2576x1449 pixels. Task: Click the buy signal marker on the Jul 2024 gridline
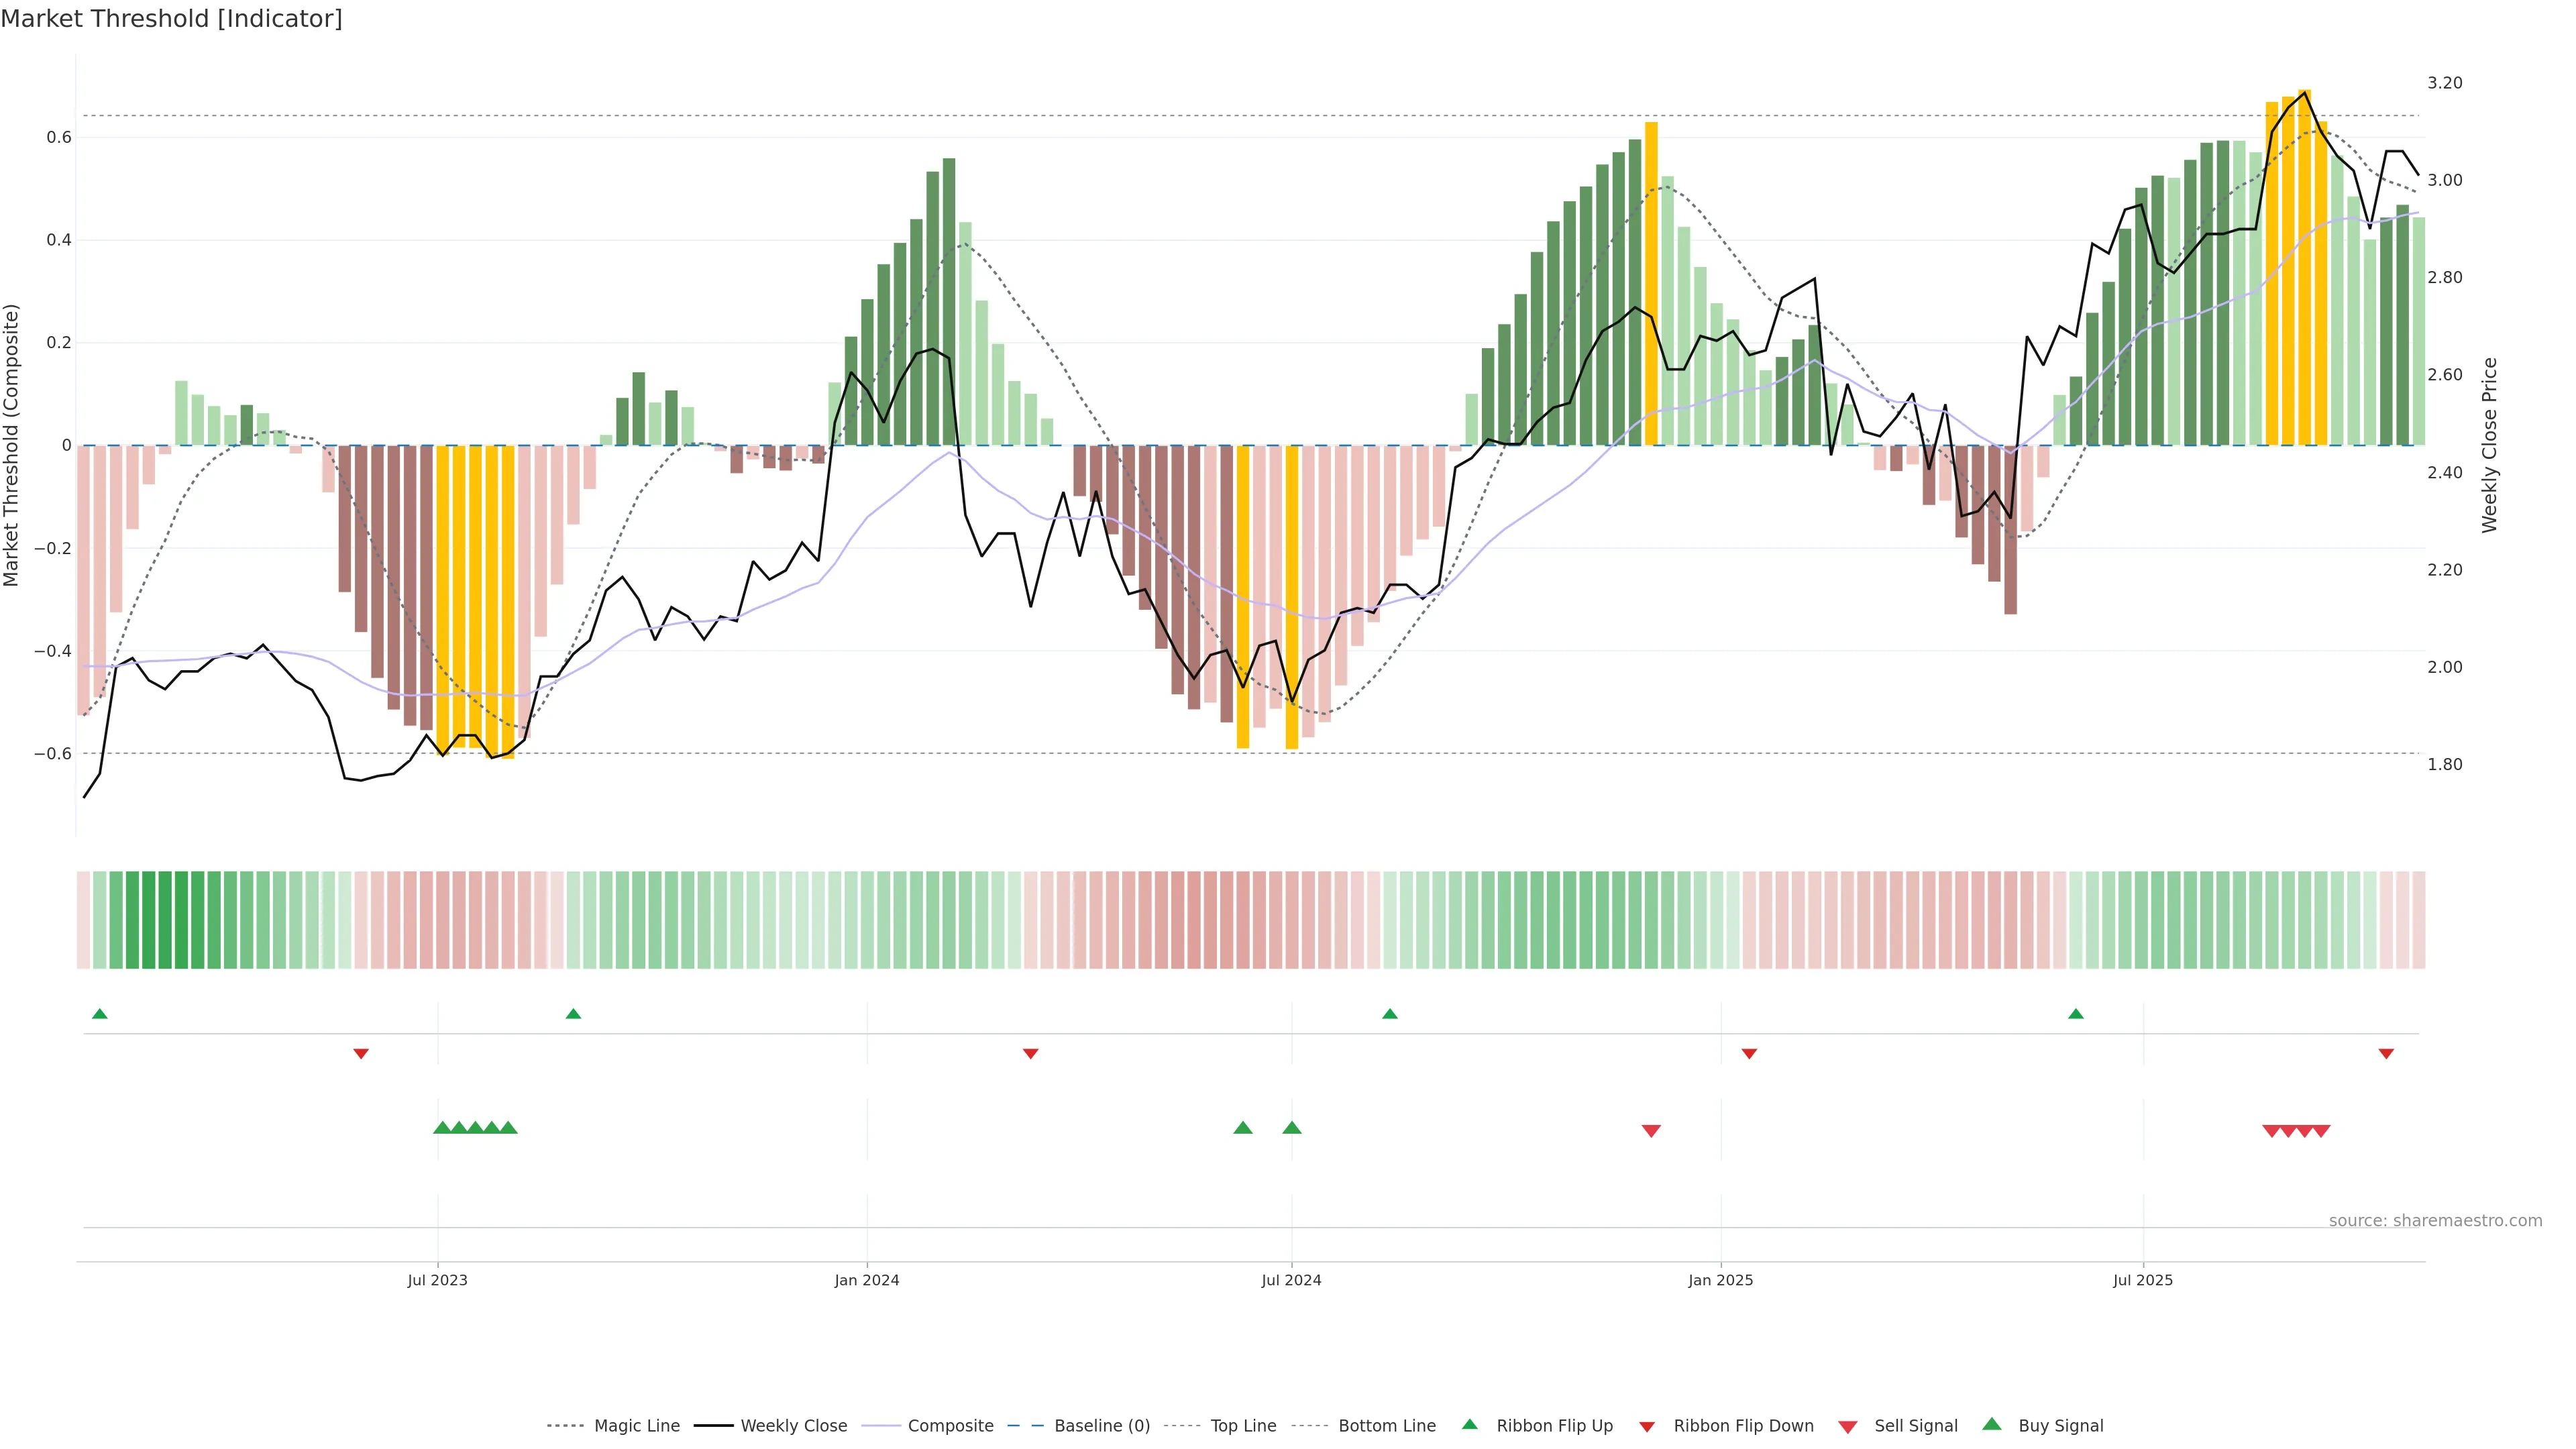point(1291,1128)
